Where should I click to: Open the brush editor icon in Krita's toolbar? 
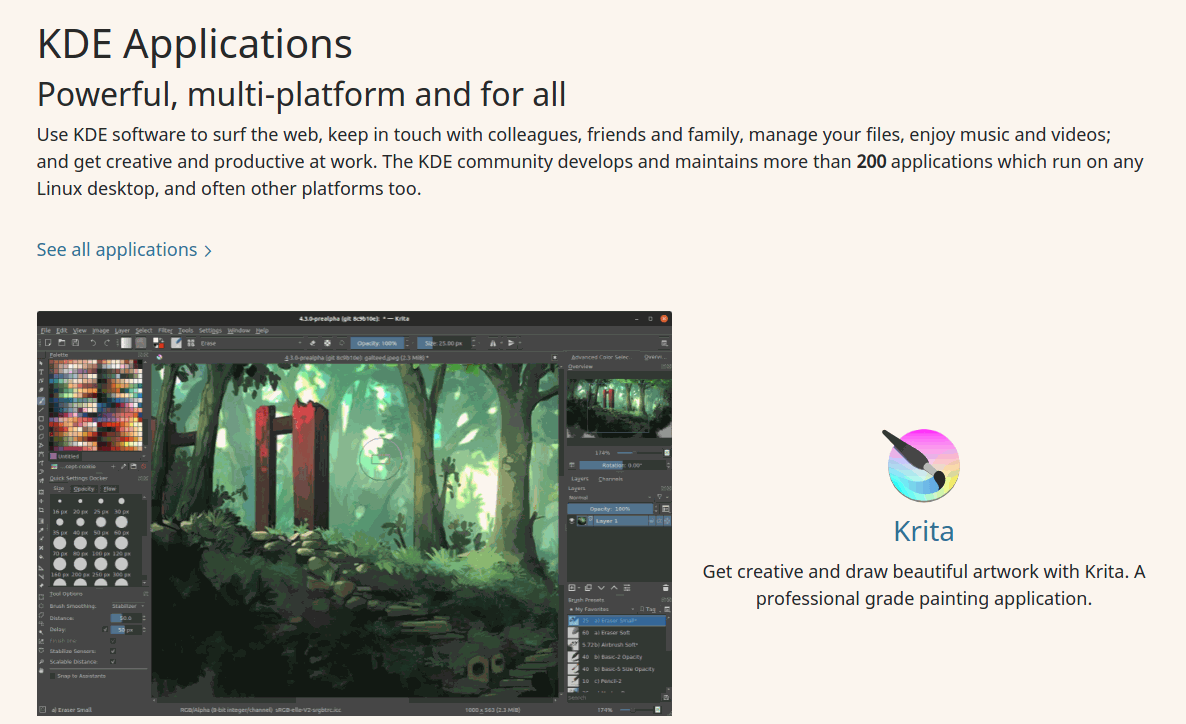(176, 343)
